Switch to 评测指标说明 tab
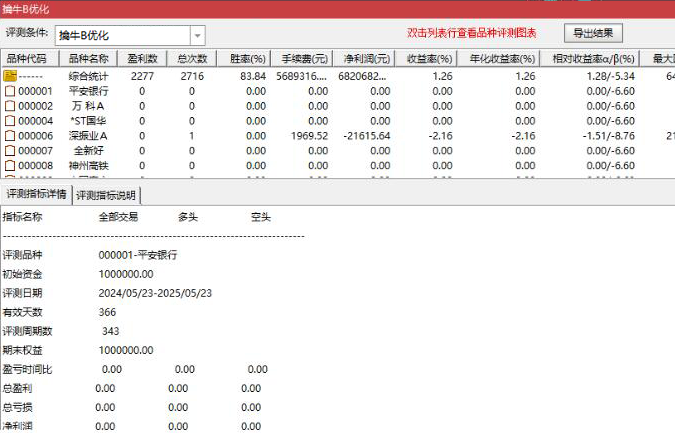 pos(106,196)
